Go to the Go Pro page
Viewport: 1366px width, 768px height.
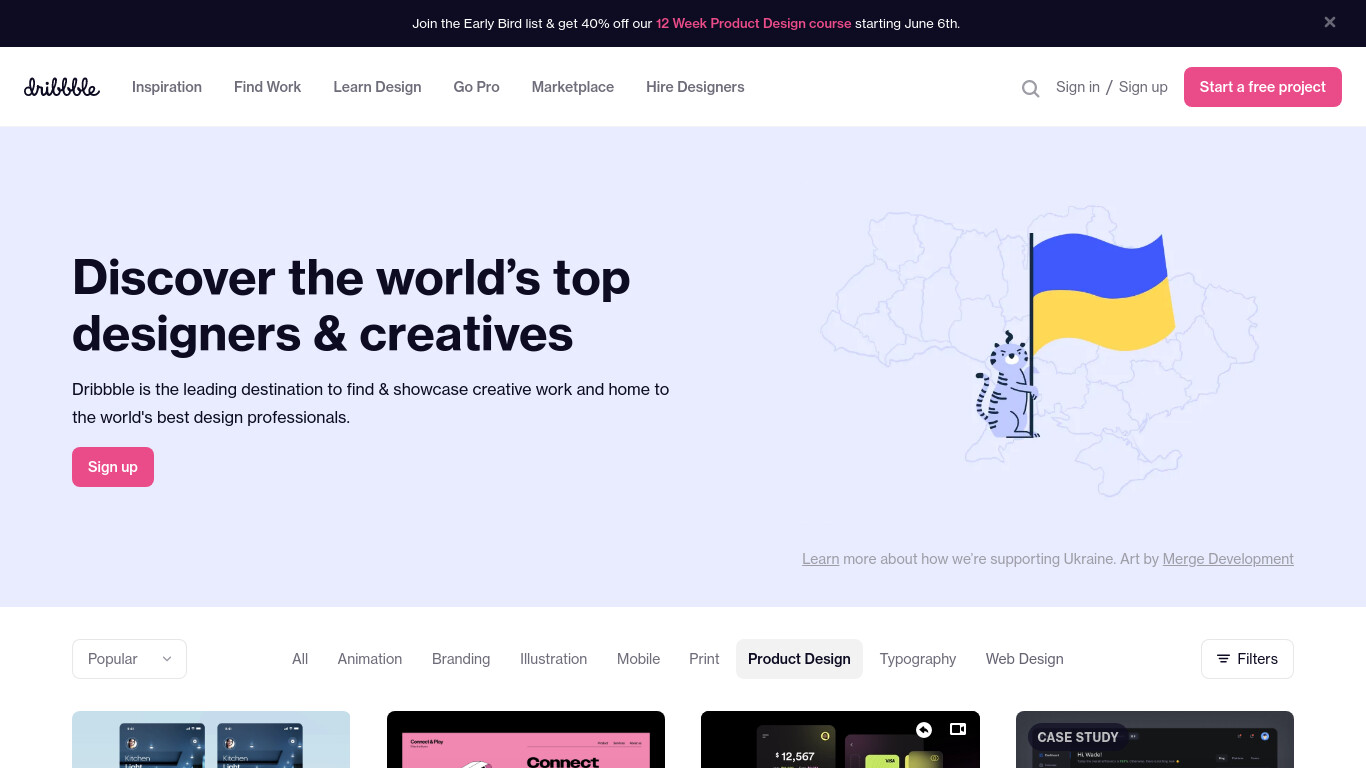476,87
